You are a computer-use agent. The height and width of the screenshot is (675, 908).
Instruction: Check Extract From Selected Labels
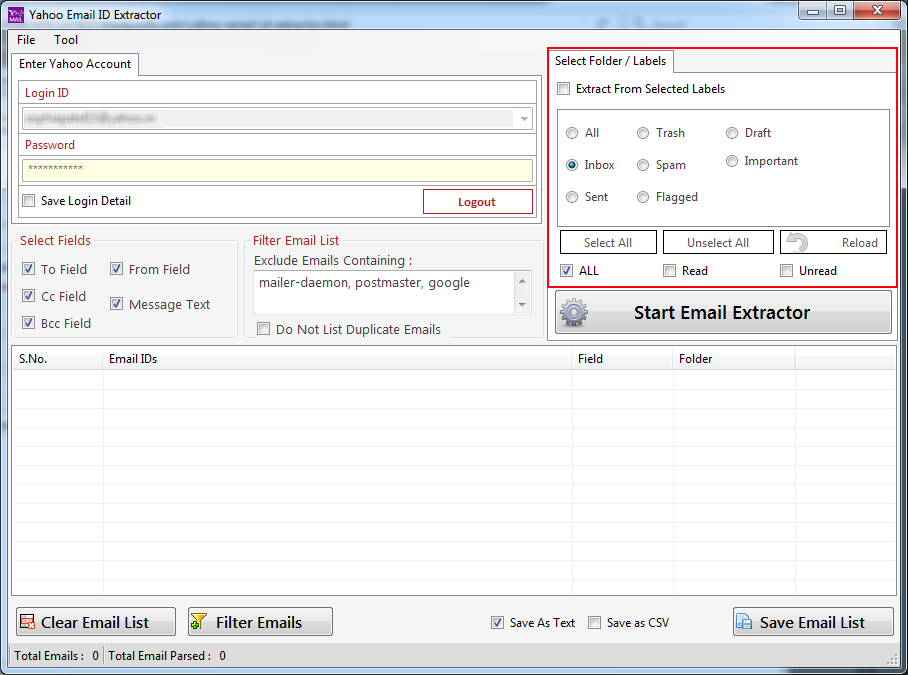click(563, 89)
